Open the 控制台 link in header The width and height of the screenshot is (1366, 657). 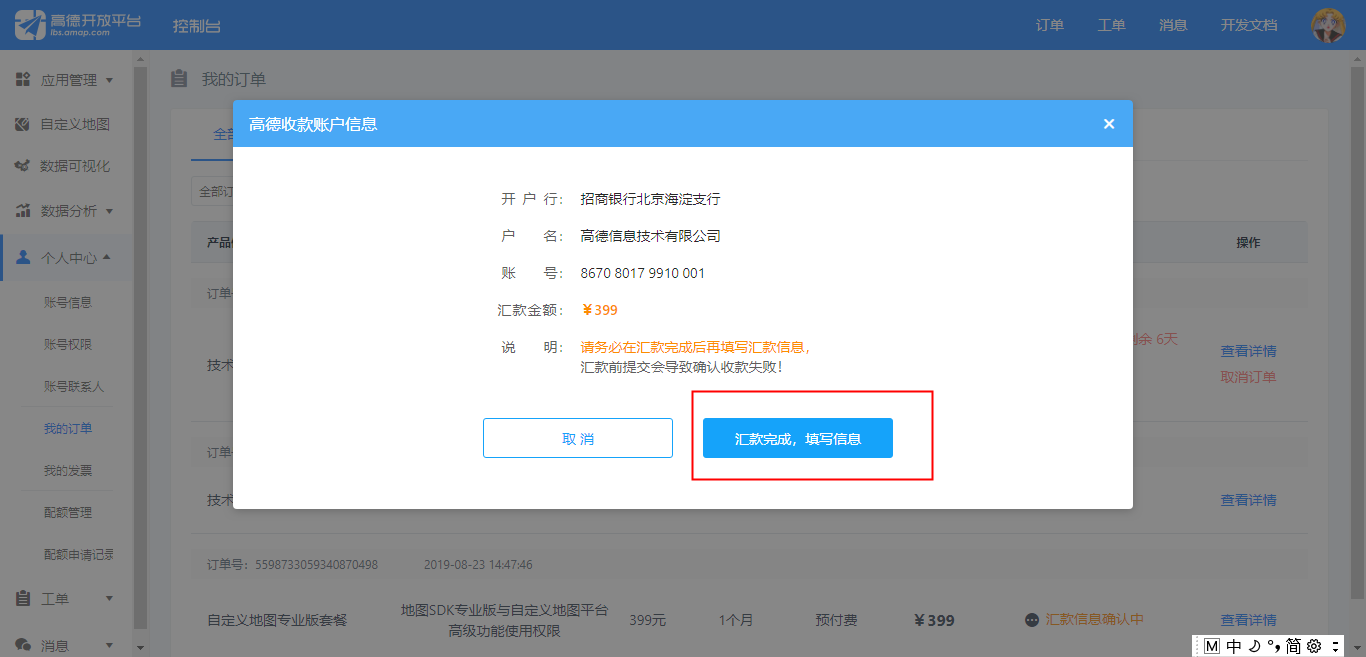click(196, 26)
